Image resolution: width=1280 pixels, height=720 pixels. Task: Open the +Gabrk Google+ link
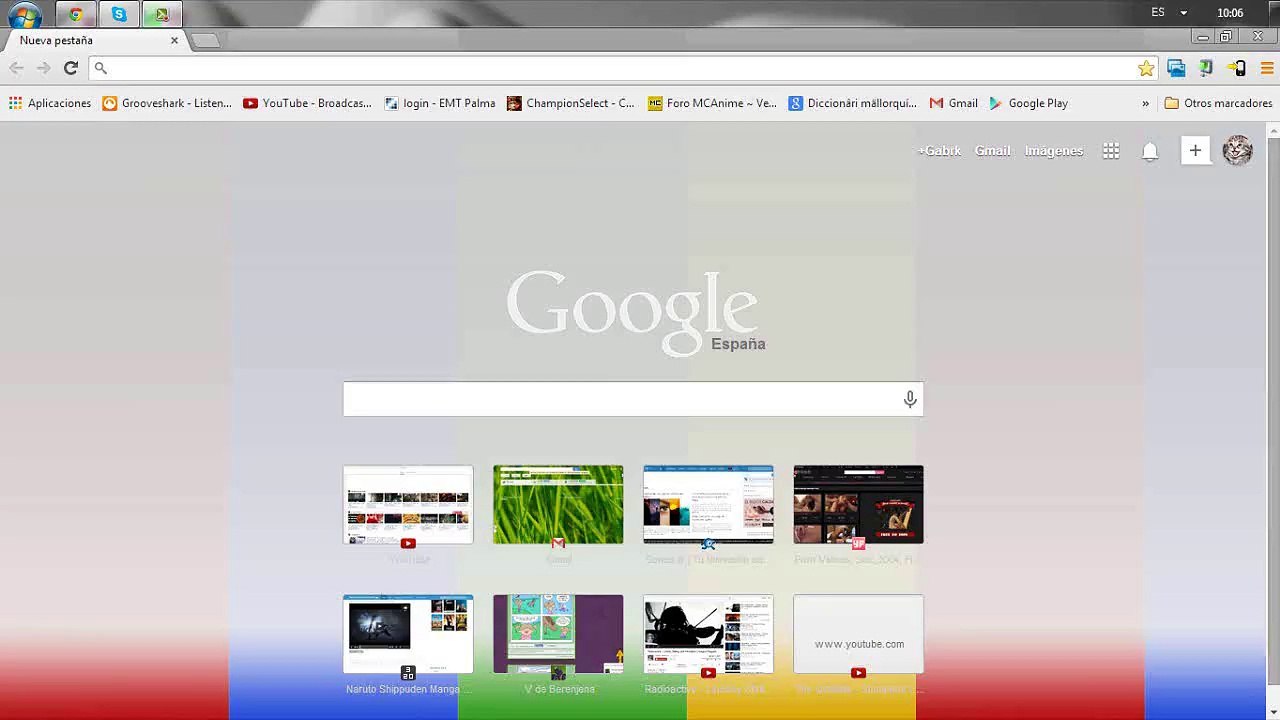939,151
